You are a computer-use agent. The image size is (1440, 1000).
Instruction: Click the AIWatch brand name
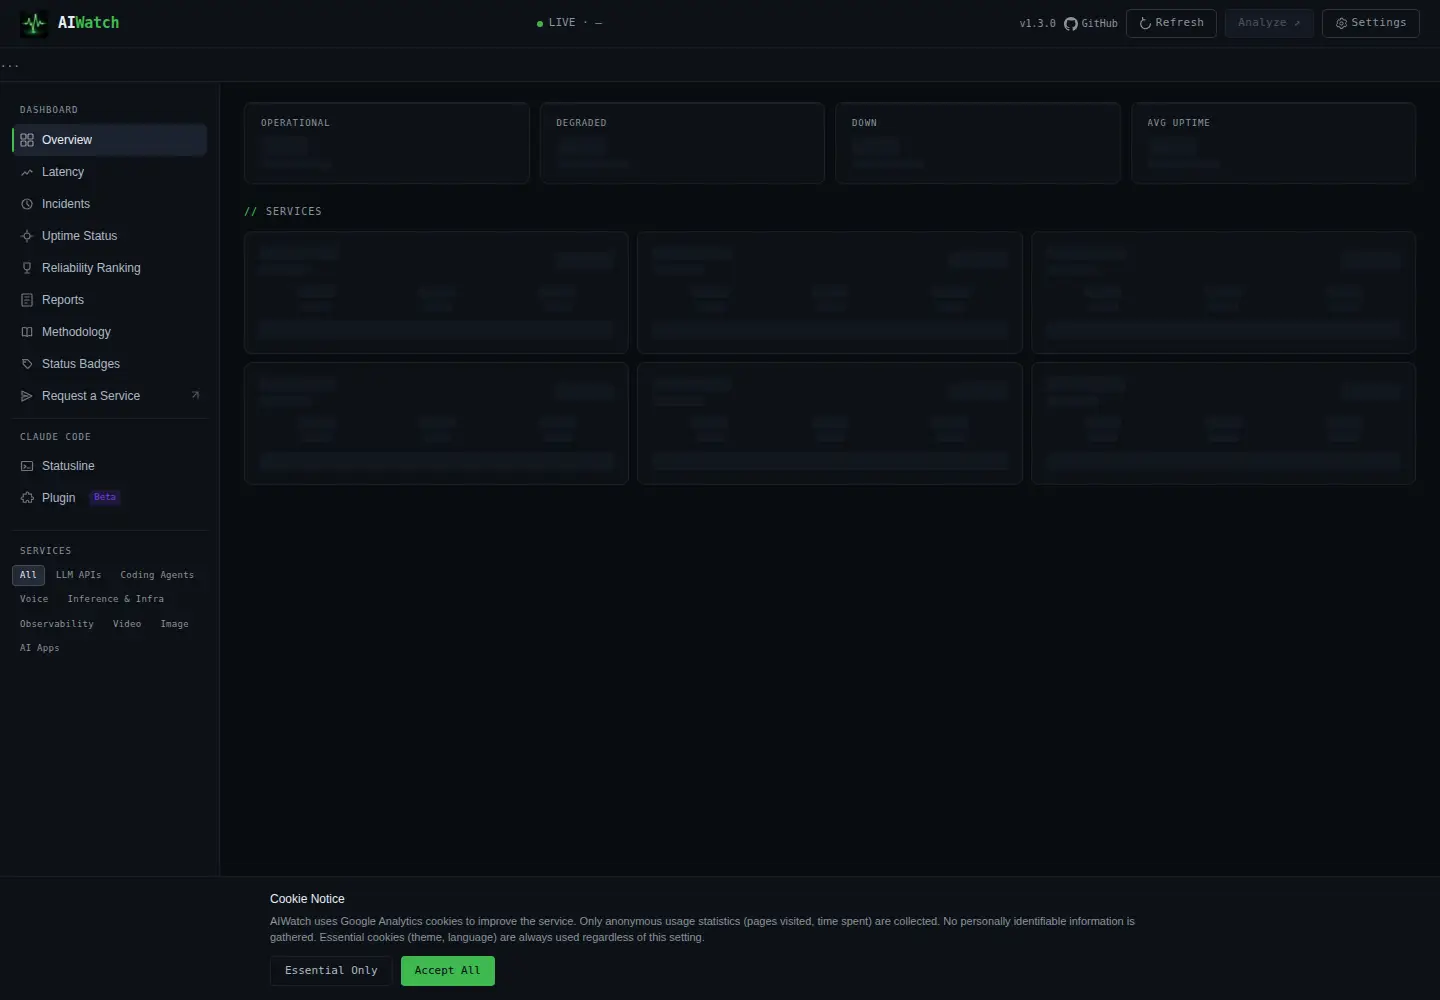coord(88,23)
